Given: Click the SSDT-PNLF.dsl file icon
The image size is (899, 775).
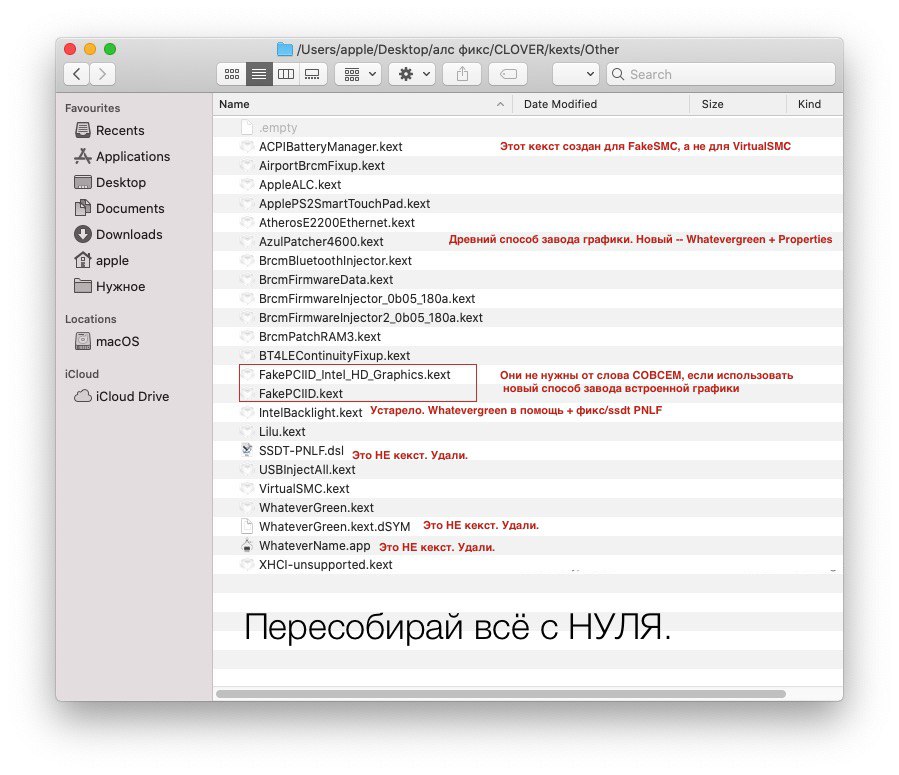Looking at the screenshot, I should 247,450.
